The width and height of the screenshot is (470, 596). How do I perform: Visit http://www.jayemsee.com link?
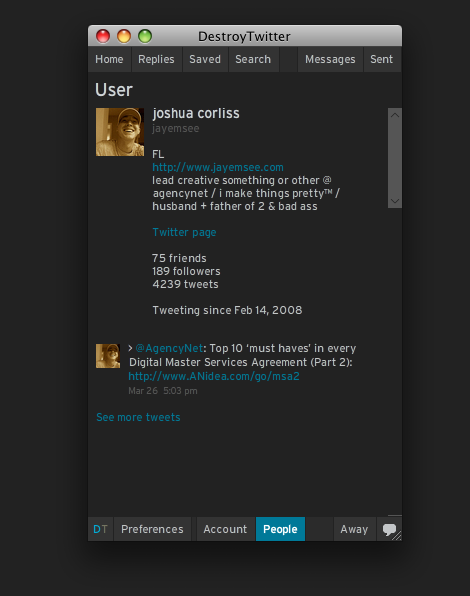coord(218,167)
